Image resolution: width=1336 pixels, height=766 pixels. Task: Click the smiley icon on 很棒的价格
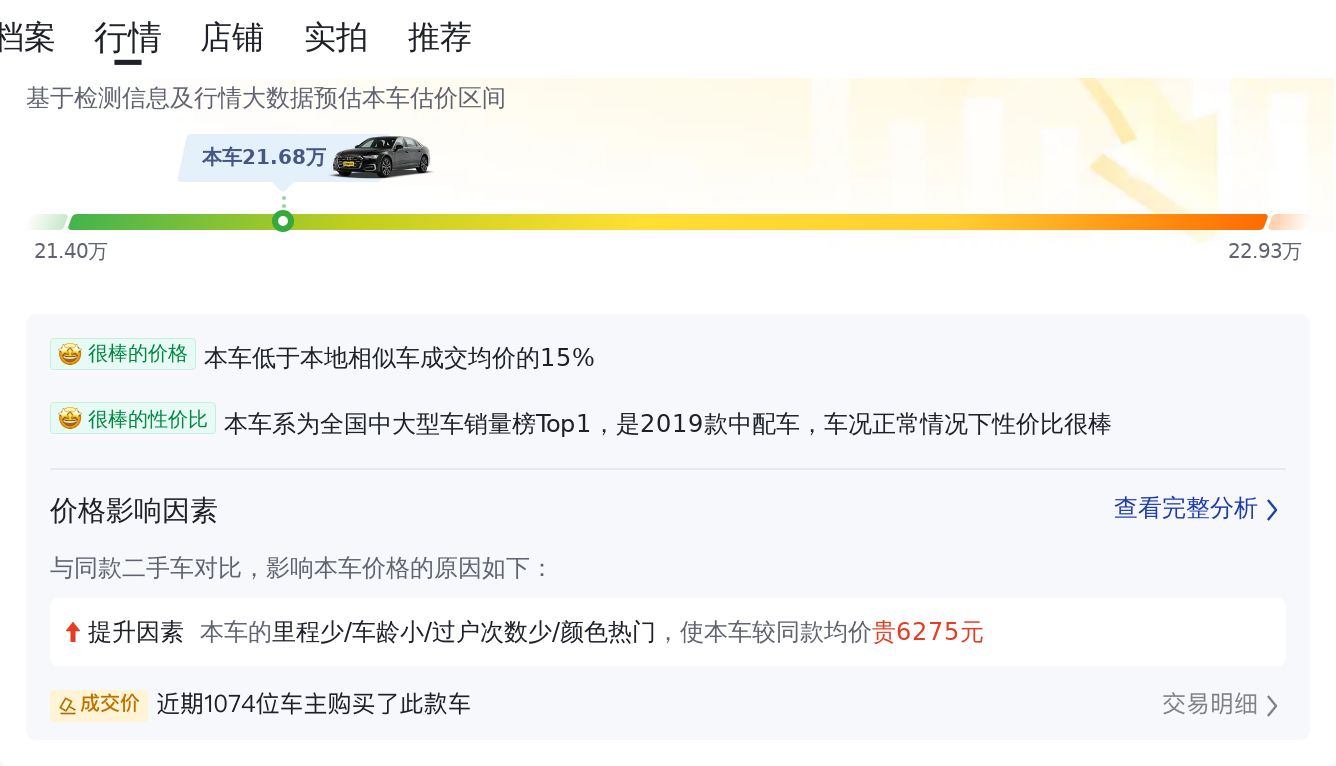[x=70, y=354]
